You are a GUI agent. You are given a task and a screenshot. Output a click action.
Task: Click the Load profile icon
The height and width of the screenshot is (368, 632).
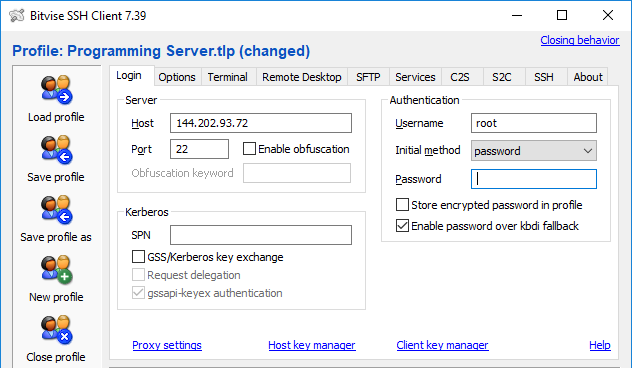coord(56,89)
